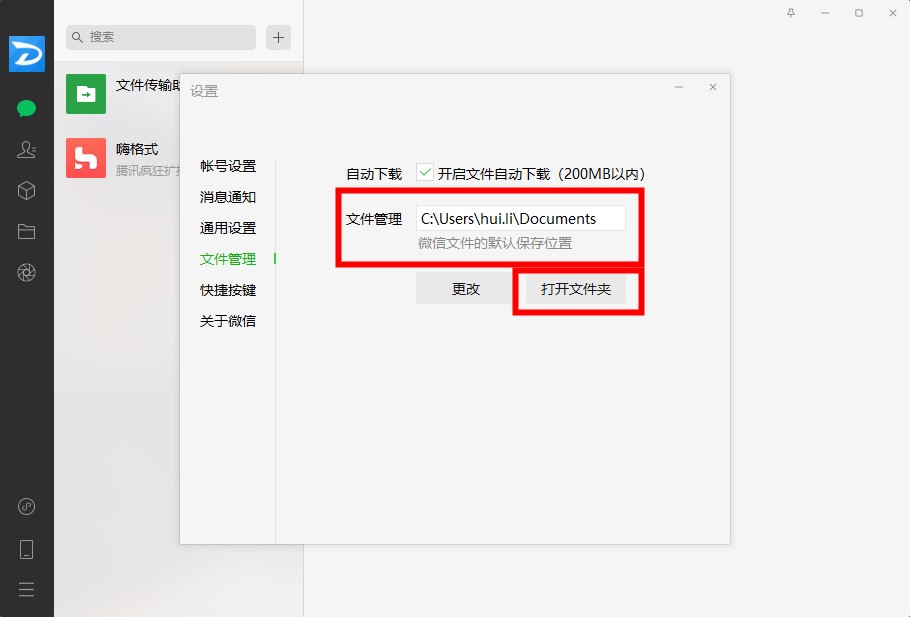The height and width of the screenshot is (617, 910).
Task: Switch to the 帐号设置 settings tab
Action: 228,167
